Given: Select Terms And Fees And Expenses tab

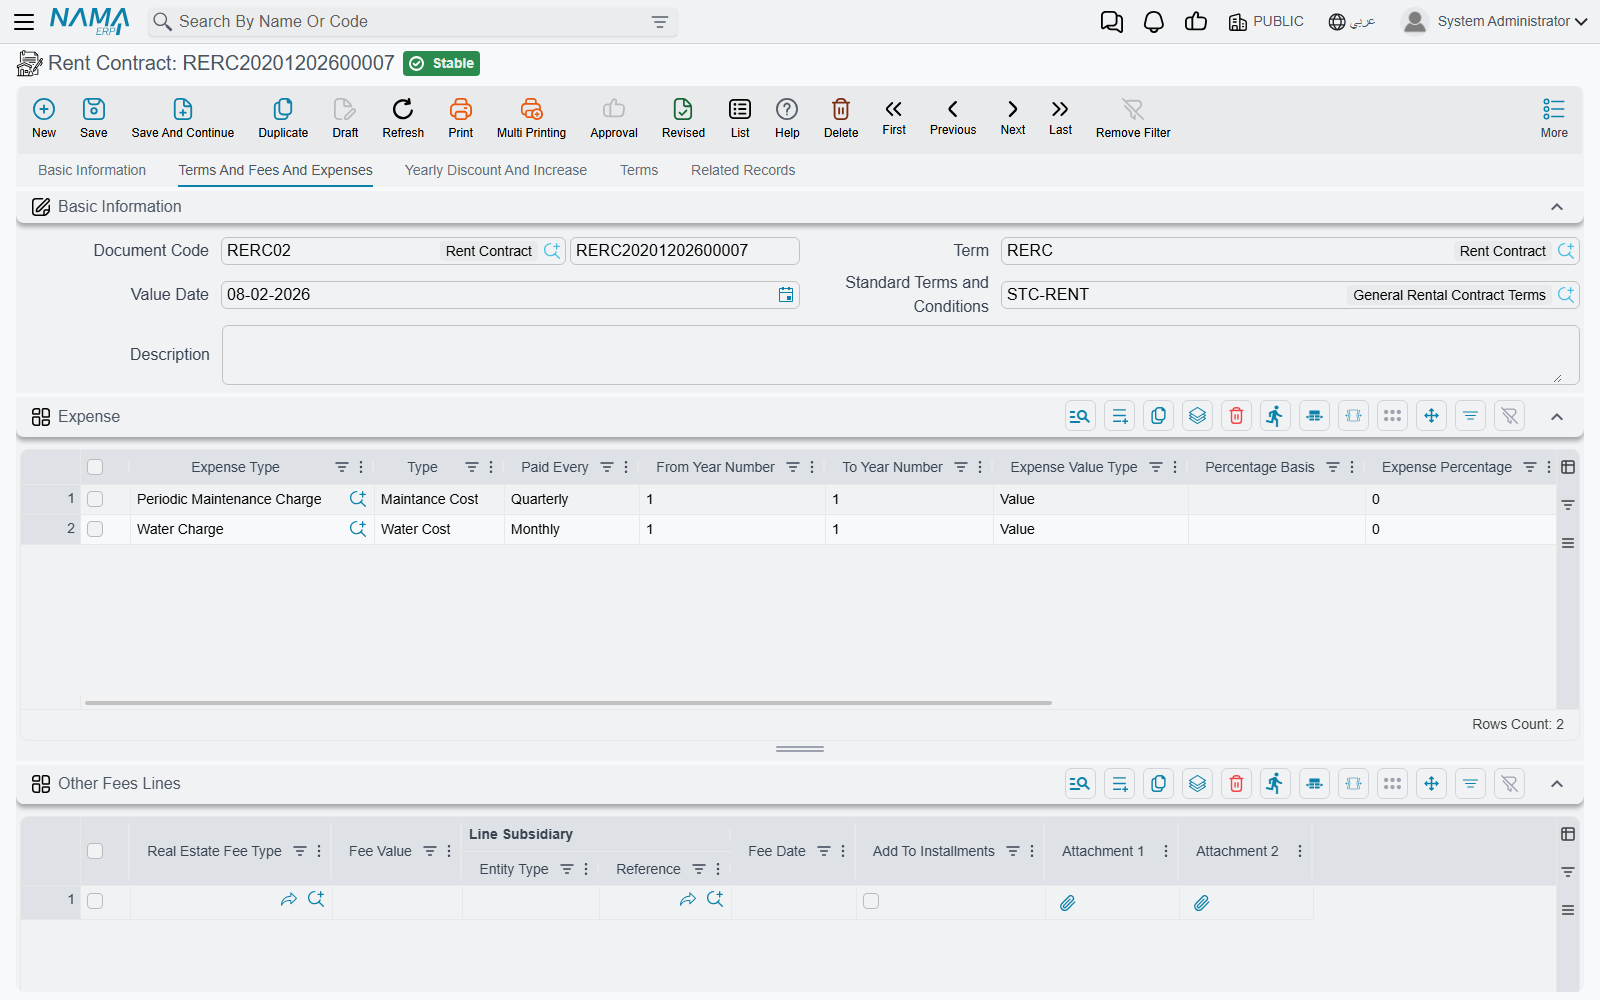Looking at the screenshot, I should (275, 170).
